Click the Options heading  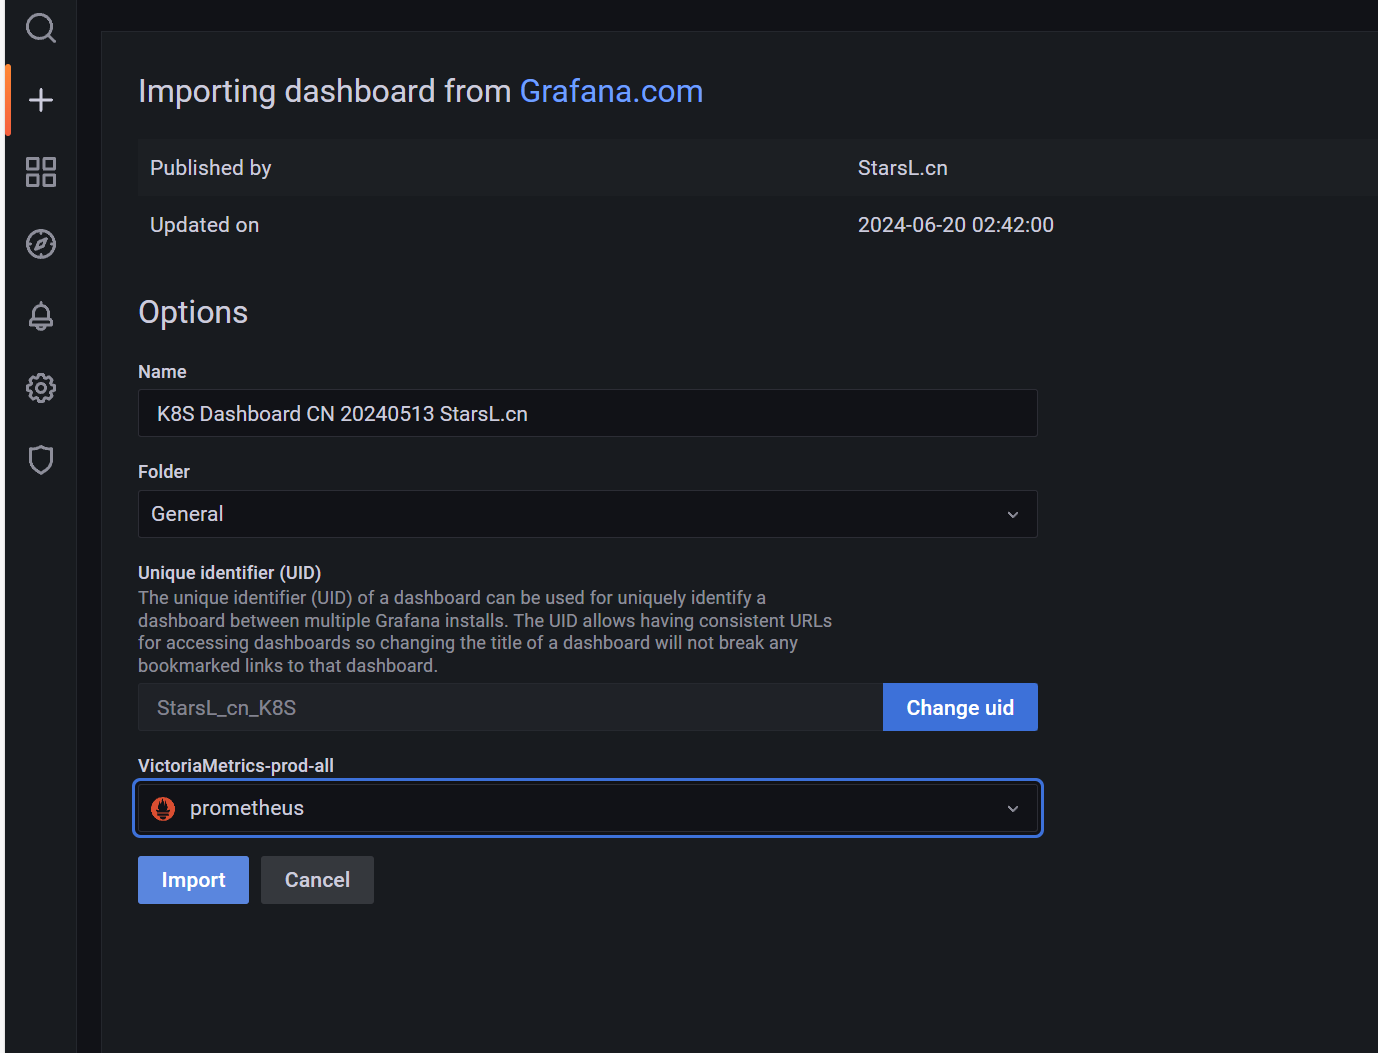[x=193, y=312]
